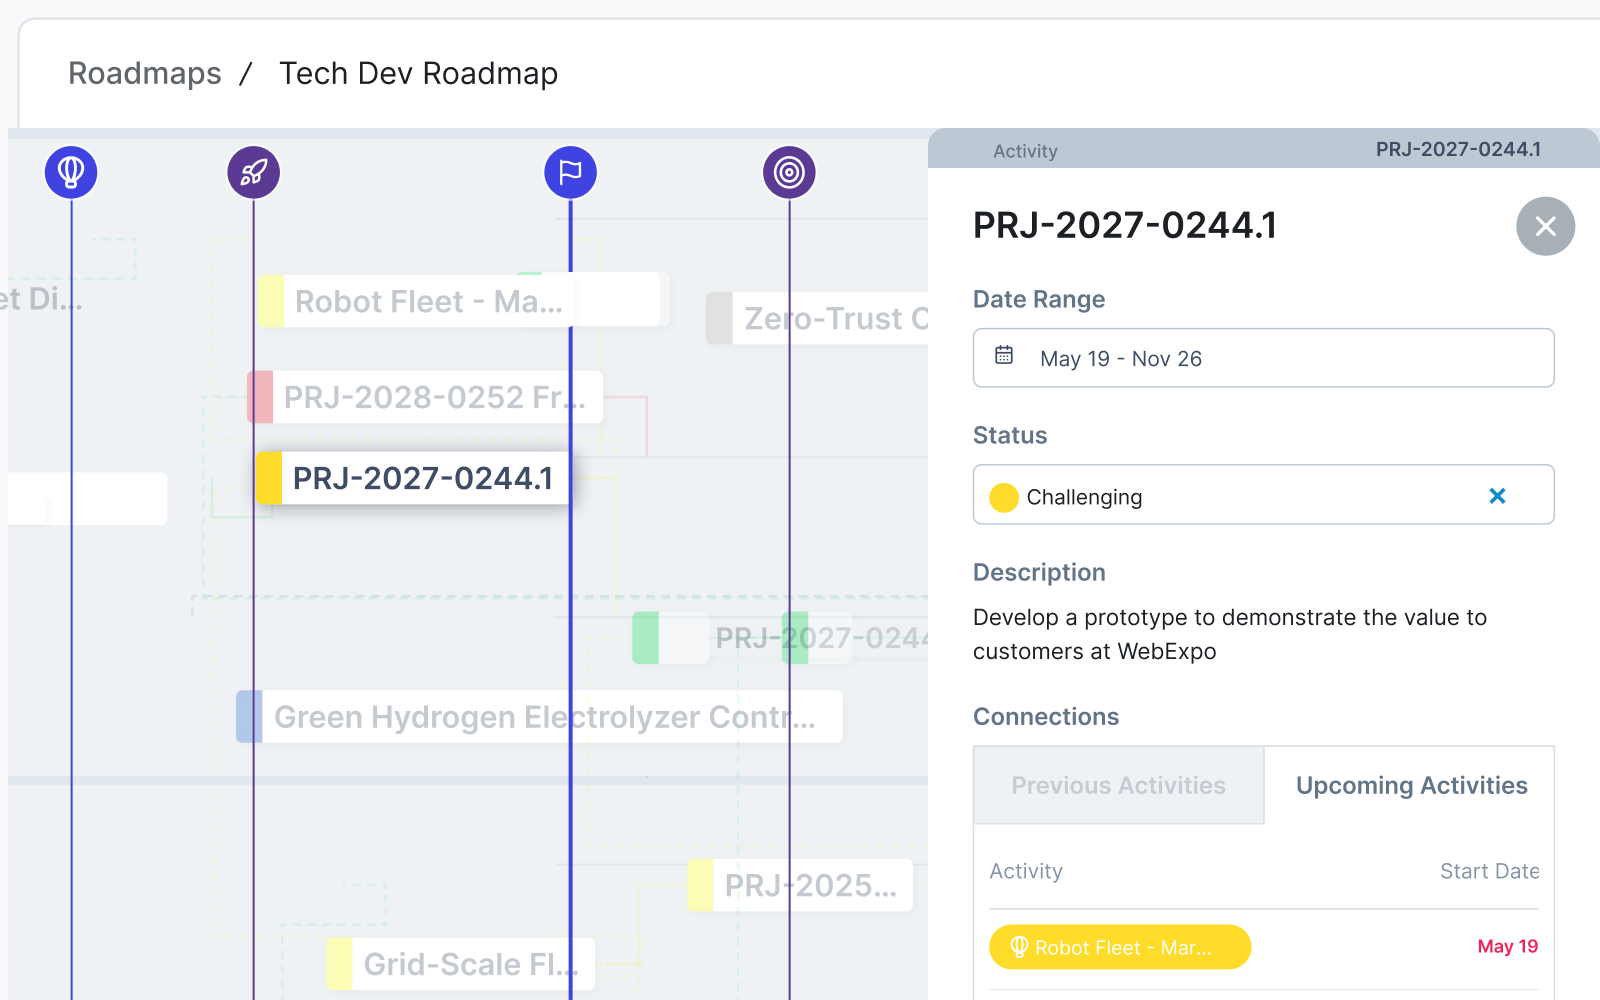Image resolution: width=1600 pixels, height=1000 pixels.
Task: Select the Grid-Scale roadmap card
Action: point(460,964)
